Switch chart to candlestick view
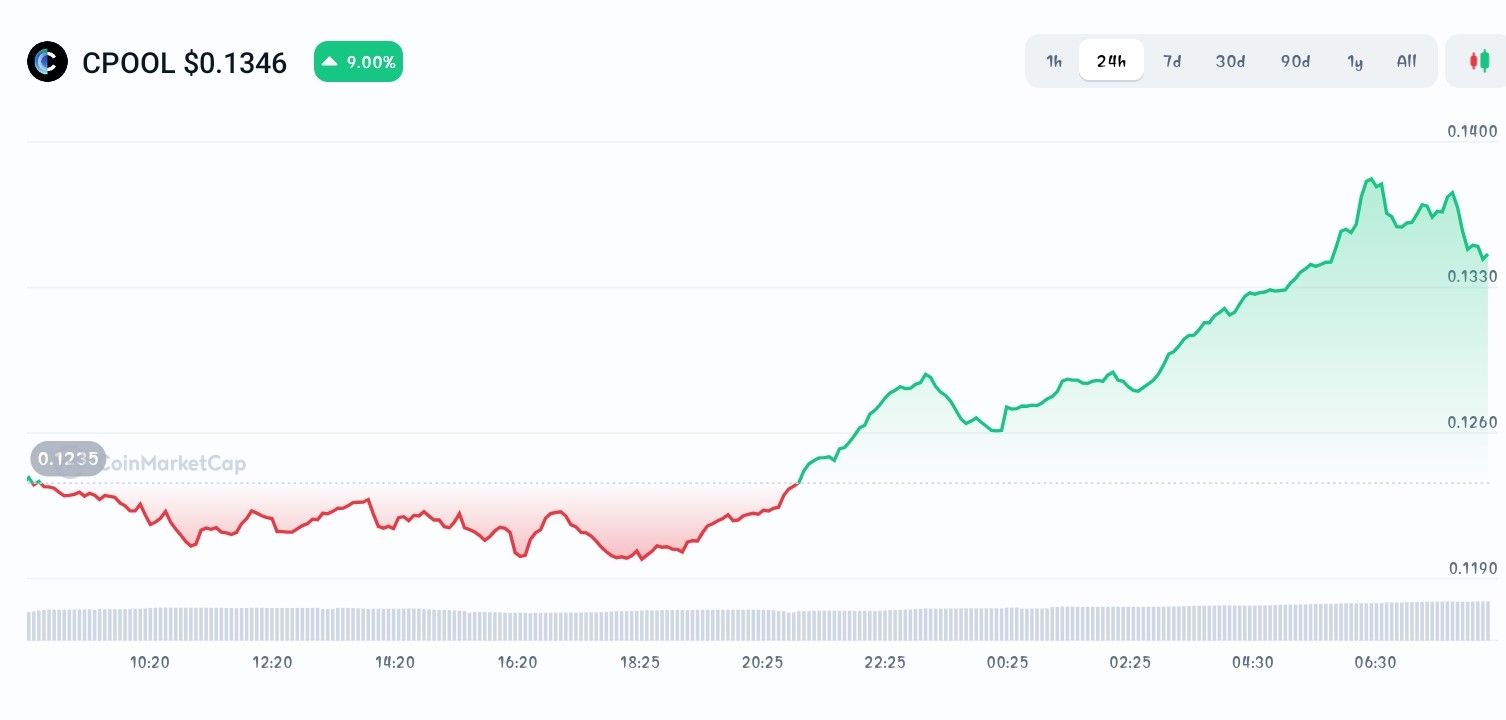 click(x=1479, y=61)
